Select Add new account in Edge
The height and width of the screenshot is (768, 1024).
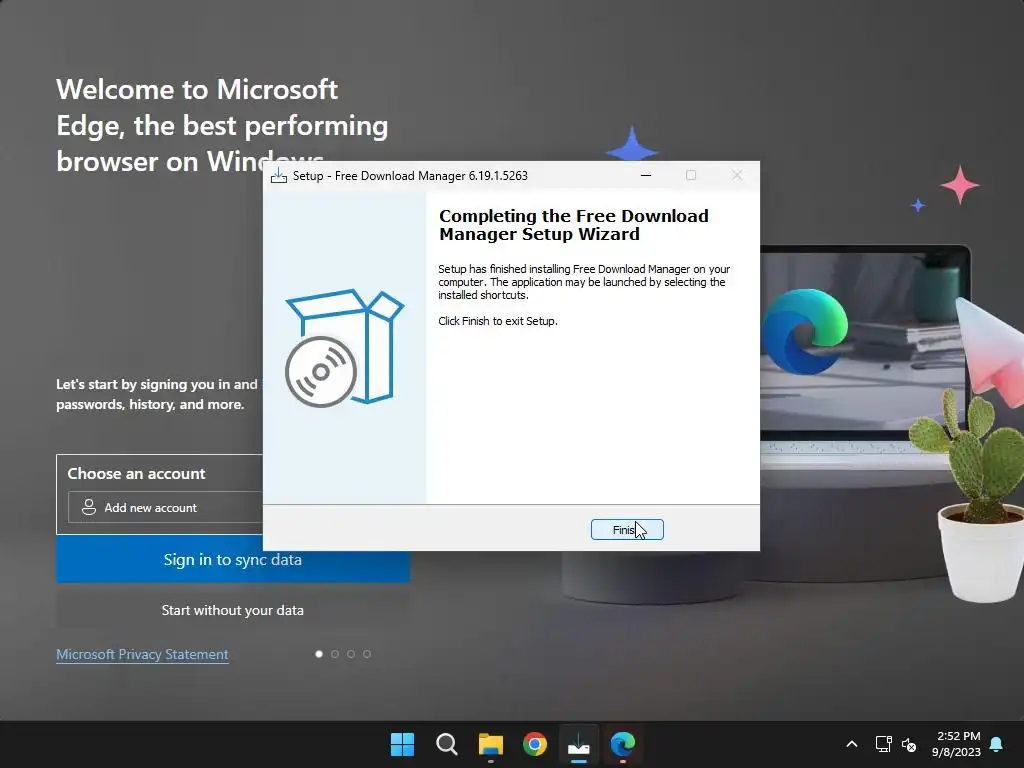coord(165,507)
